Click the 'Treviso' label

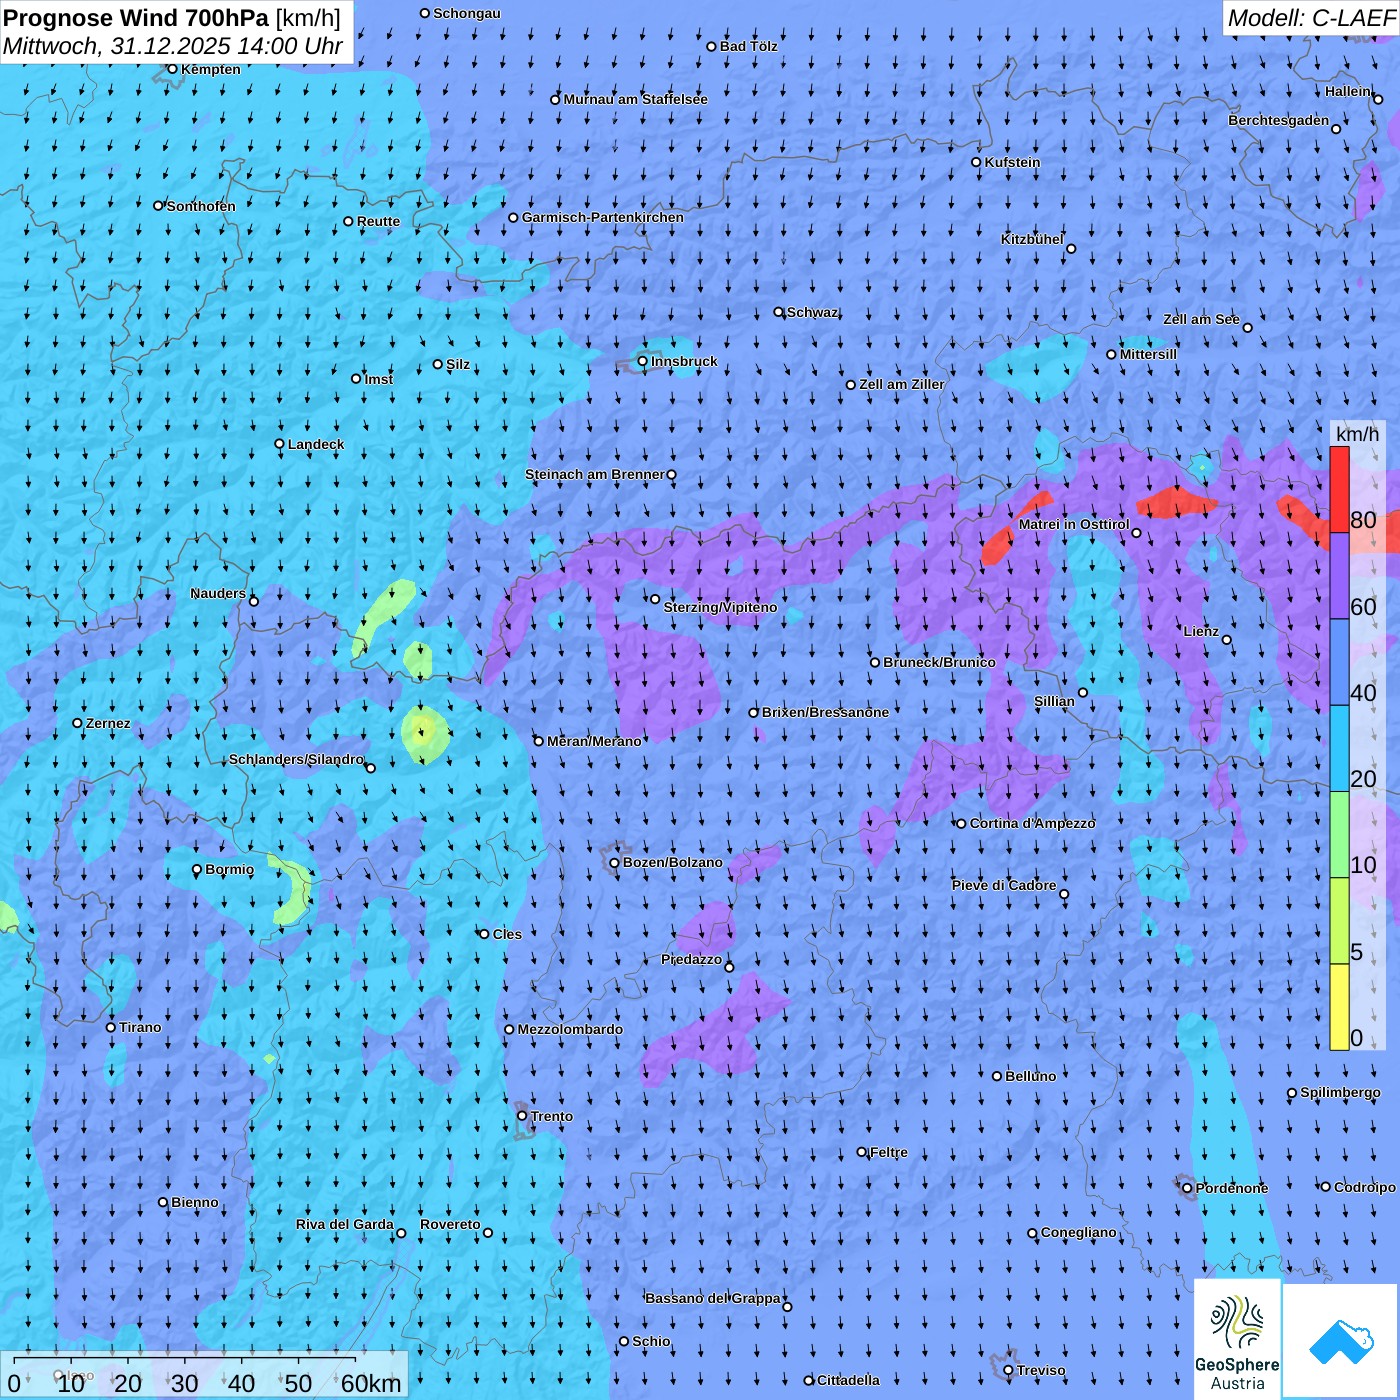[1041, 1370]
